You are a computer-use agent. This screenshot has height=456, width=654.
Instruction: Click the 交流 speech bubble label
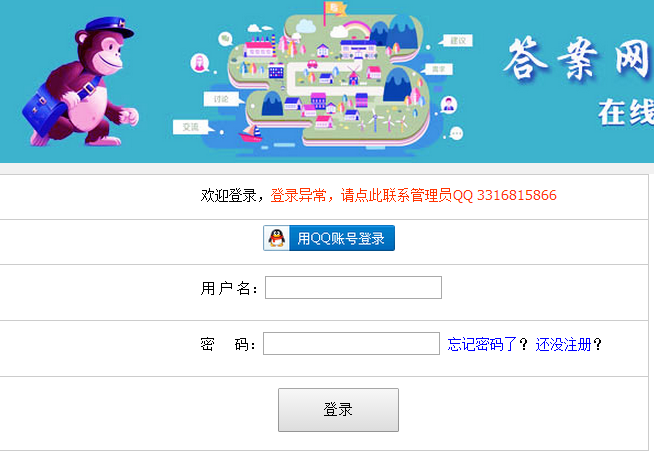pos(191,127)
